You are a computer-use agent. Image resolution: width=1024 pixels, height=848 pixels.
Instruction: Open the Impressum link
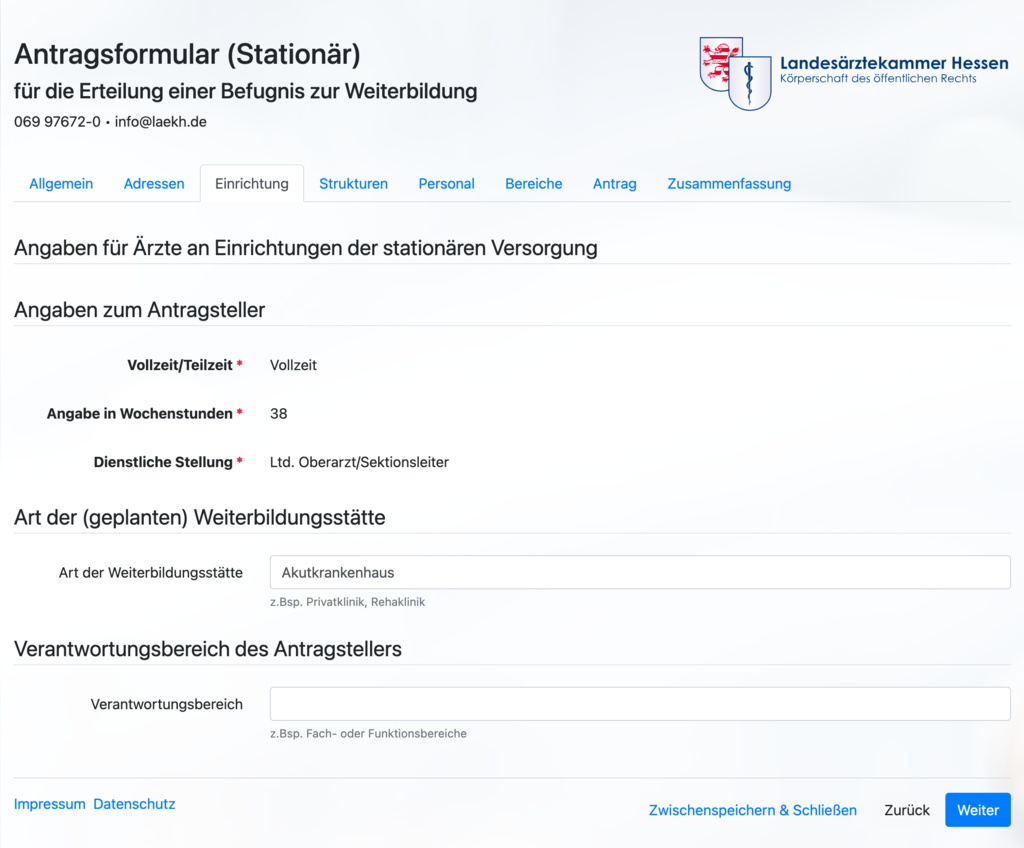[x=50, y=804]
